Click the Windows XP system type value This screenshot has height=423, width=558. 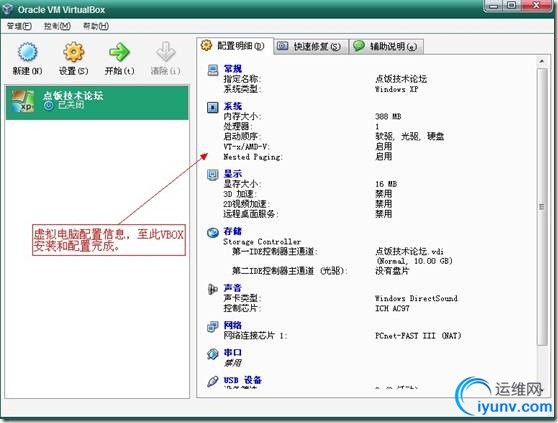[396, 89]
